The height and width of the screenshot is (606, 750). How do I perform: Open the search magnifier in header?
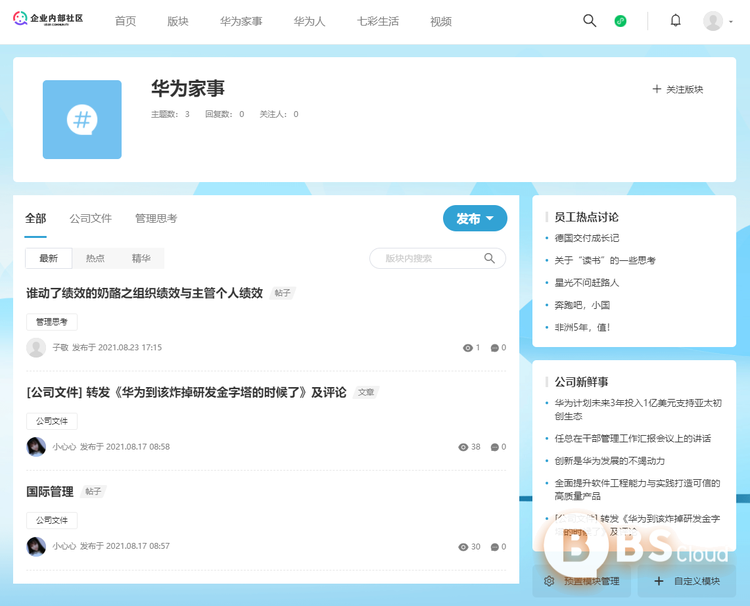[589, 21]
